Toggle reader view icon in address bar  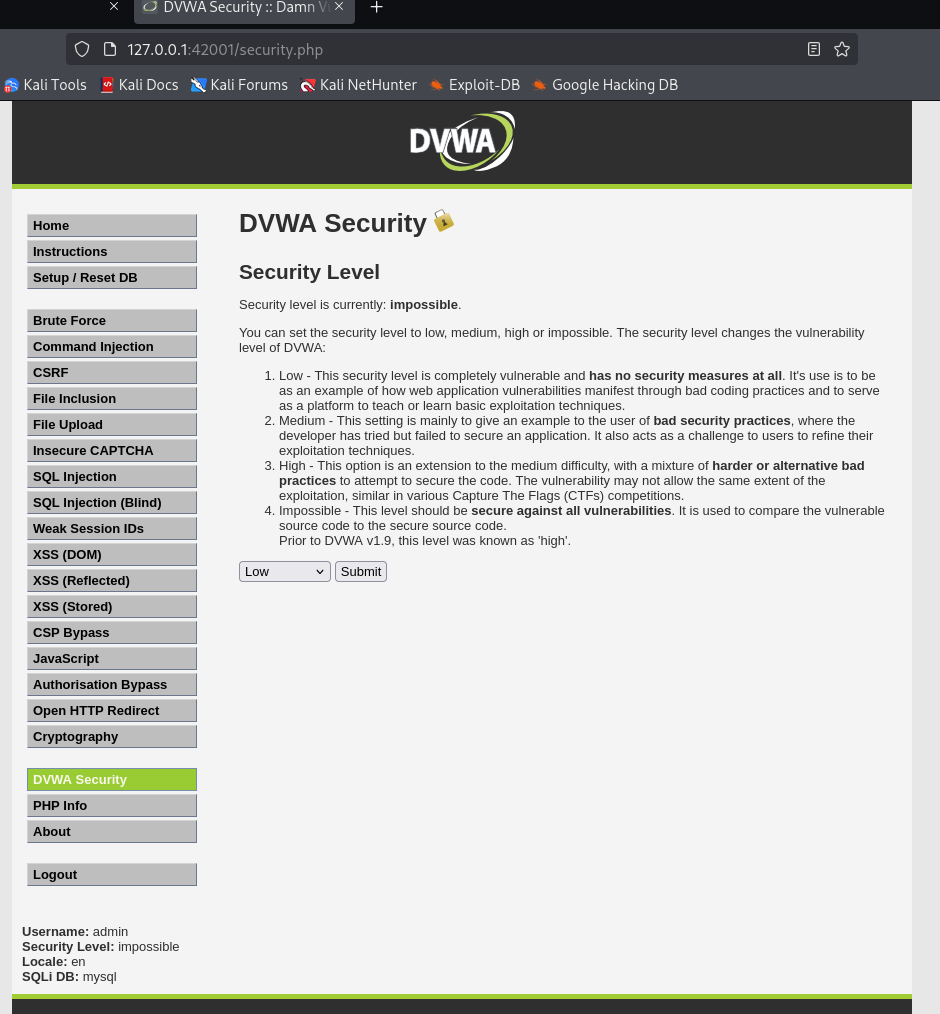click(814, 49)
